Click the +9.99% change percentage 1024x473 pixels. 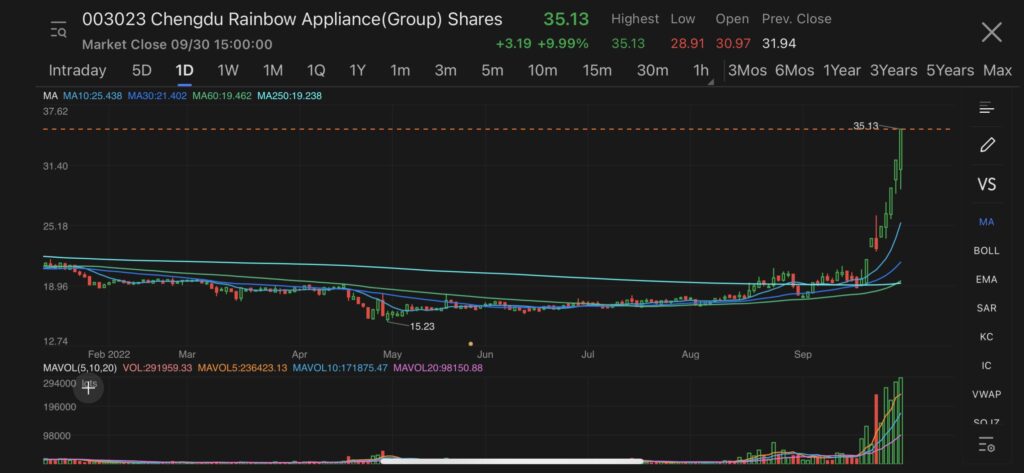(x=562, y=44)
